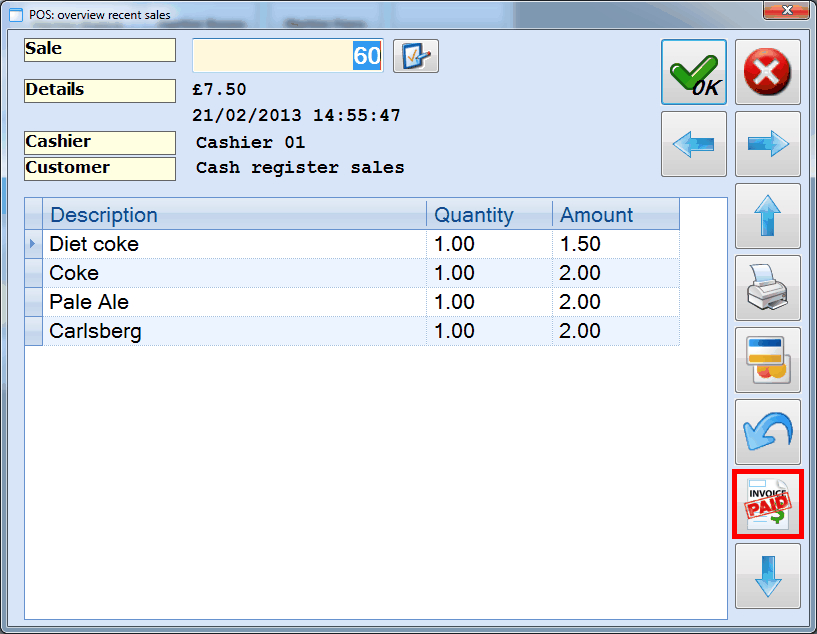Click the green OK checkmark button
This screenshot has height=634, width=817.
(693, 72)
